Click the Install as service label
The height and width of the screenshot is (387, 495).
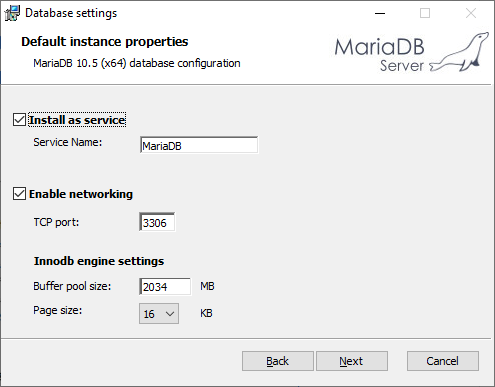coord(77,120)
